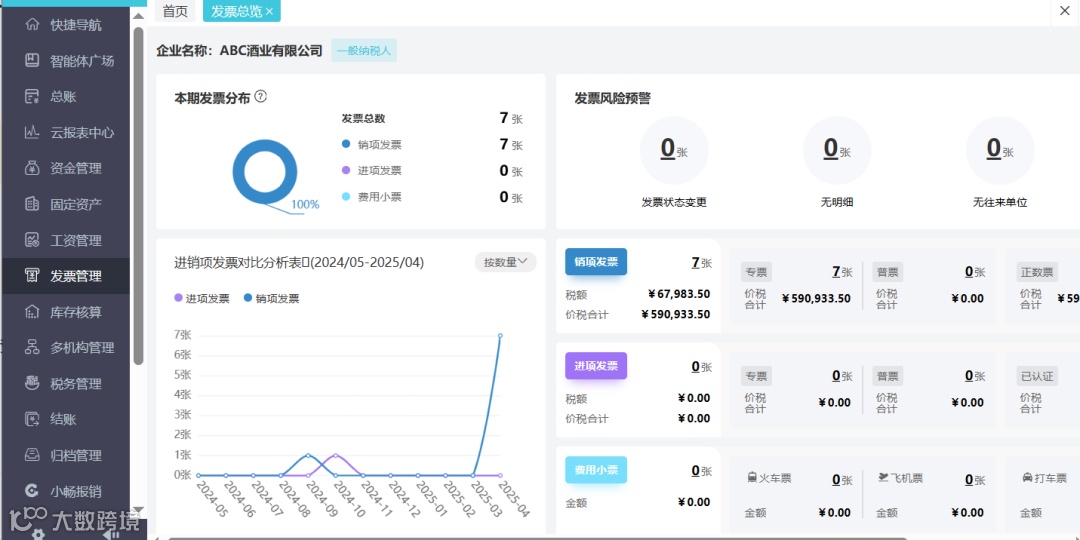The height and width of the screenshot is (540, 1080).
Task: Click the 发票管理 invoice icon
Action: [x=32, y=276]
